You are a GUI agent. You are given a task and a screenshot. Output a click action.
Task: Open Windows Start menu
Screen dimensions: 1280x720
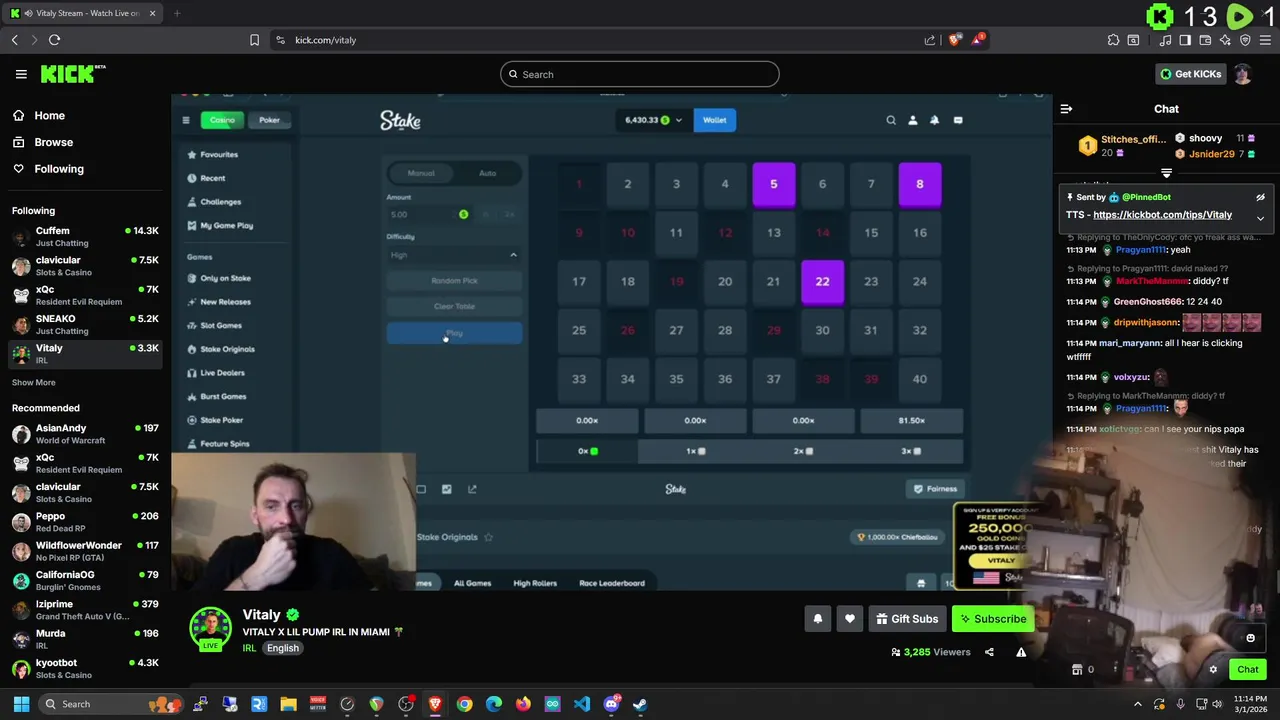21,704
